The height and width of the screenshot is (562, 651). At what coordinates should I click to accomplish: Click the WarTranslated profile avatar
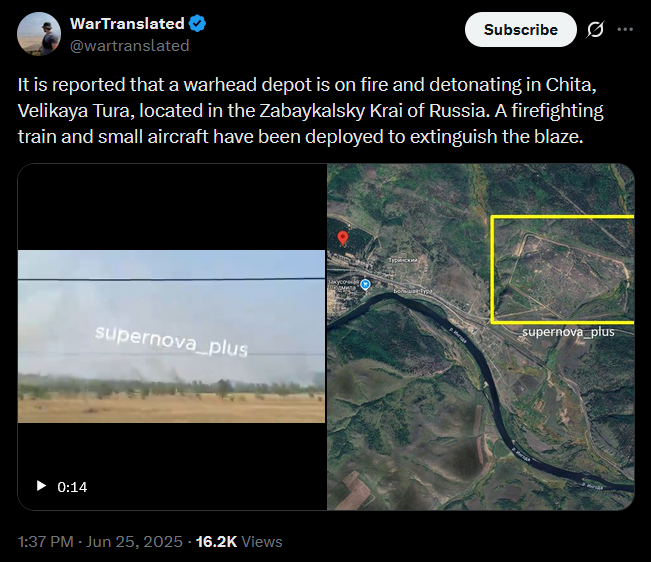click(39, 34)
